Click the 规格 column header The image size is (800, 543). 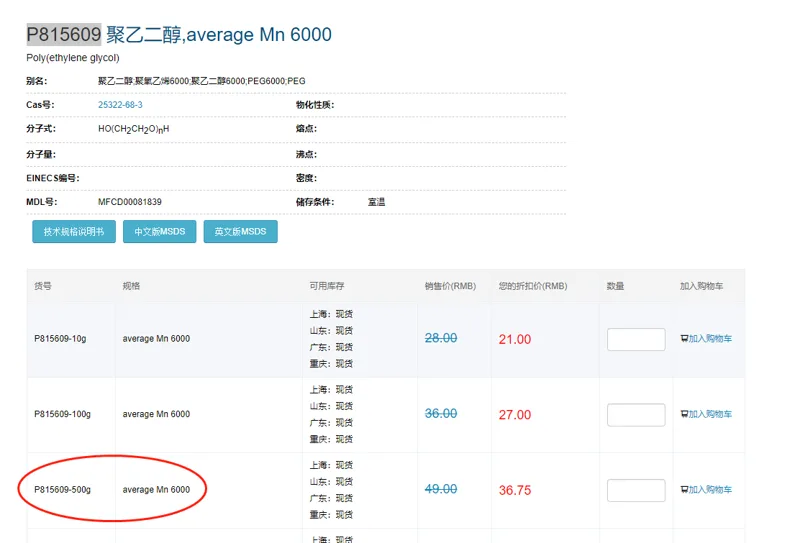[131, 286]
